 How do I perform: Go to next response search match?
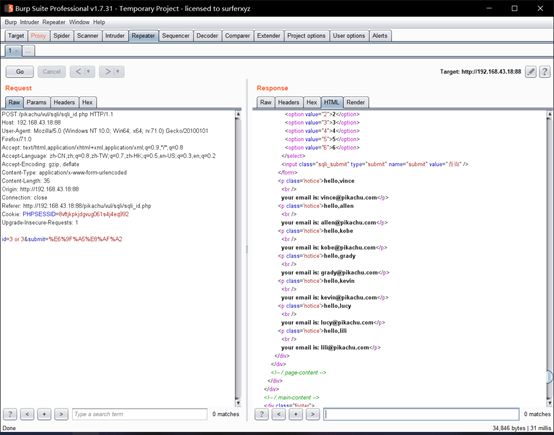[x=313, y=414]
